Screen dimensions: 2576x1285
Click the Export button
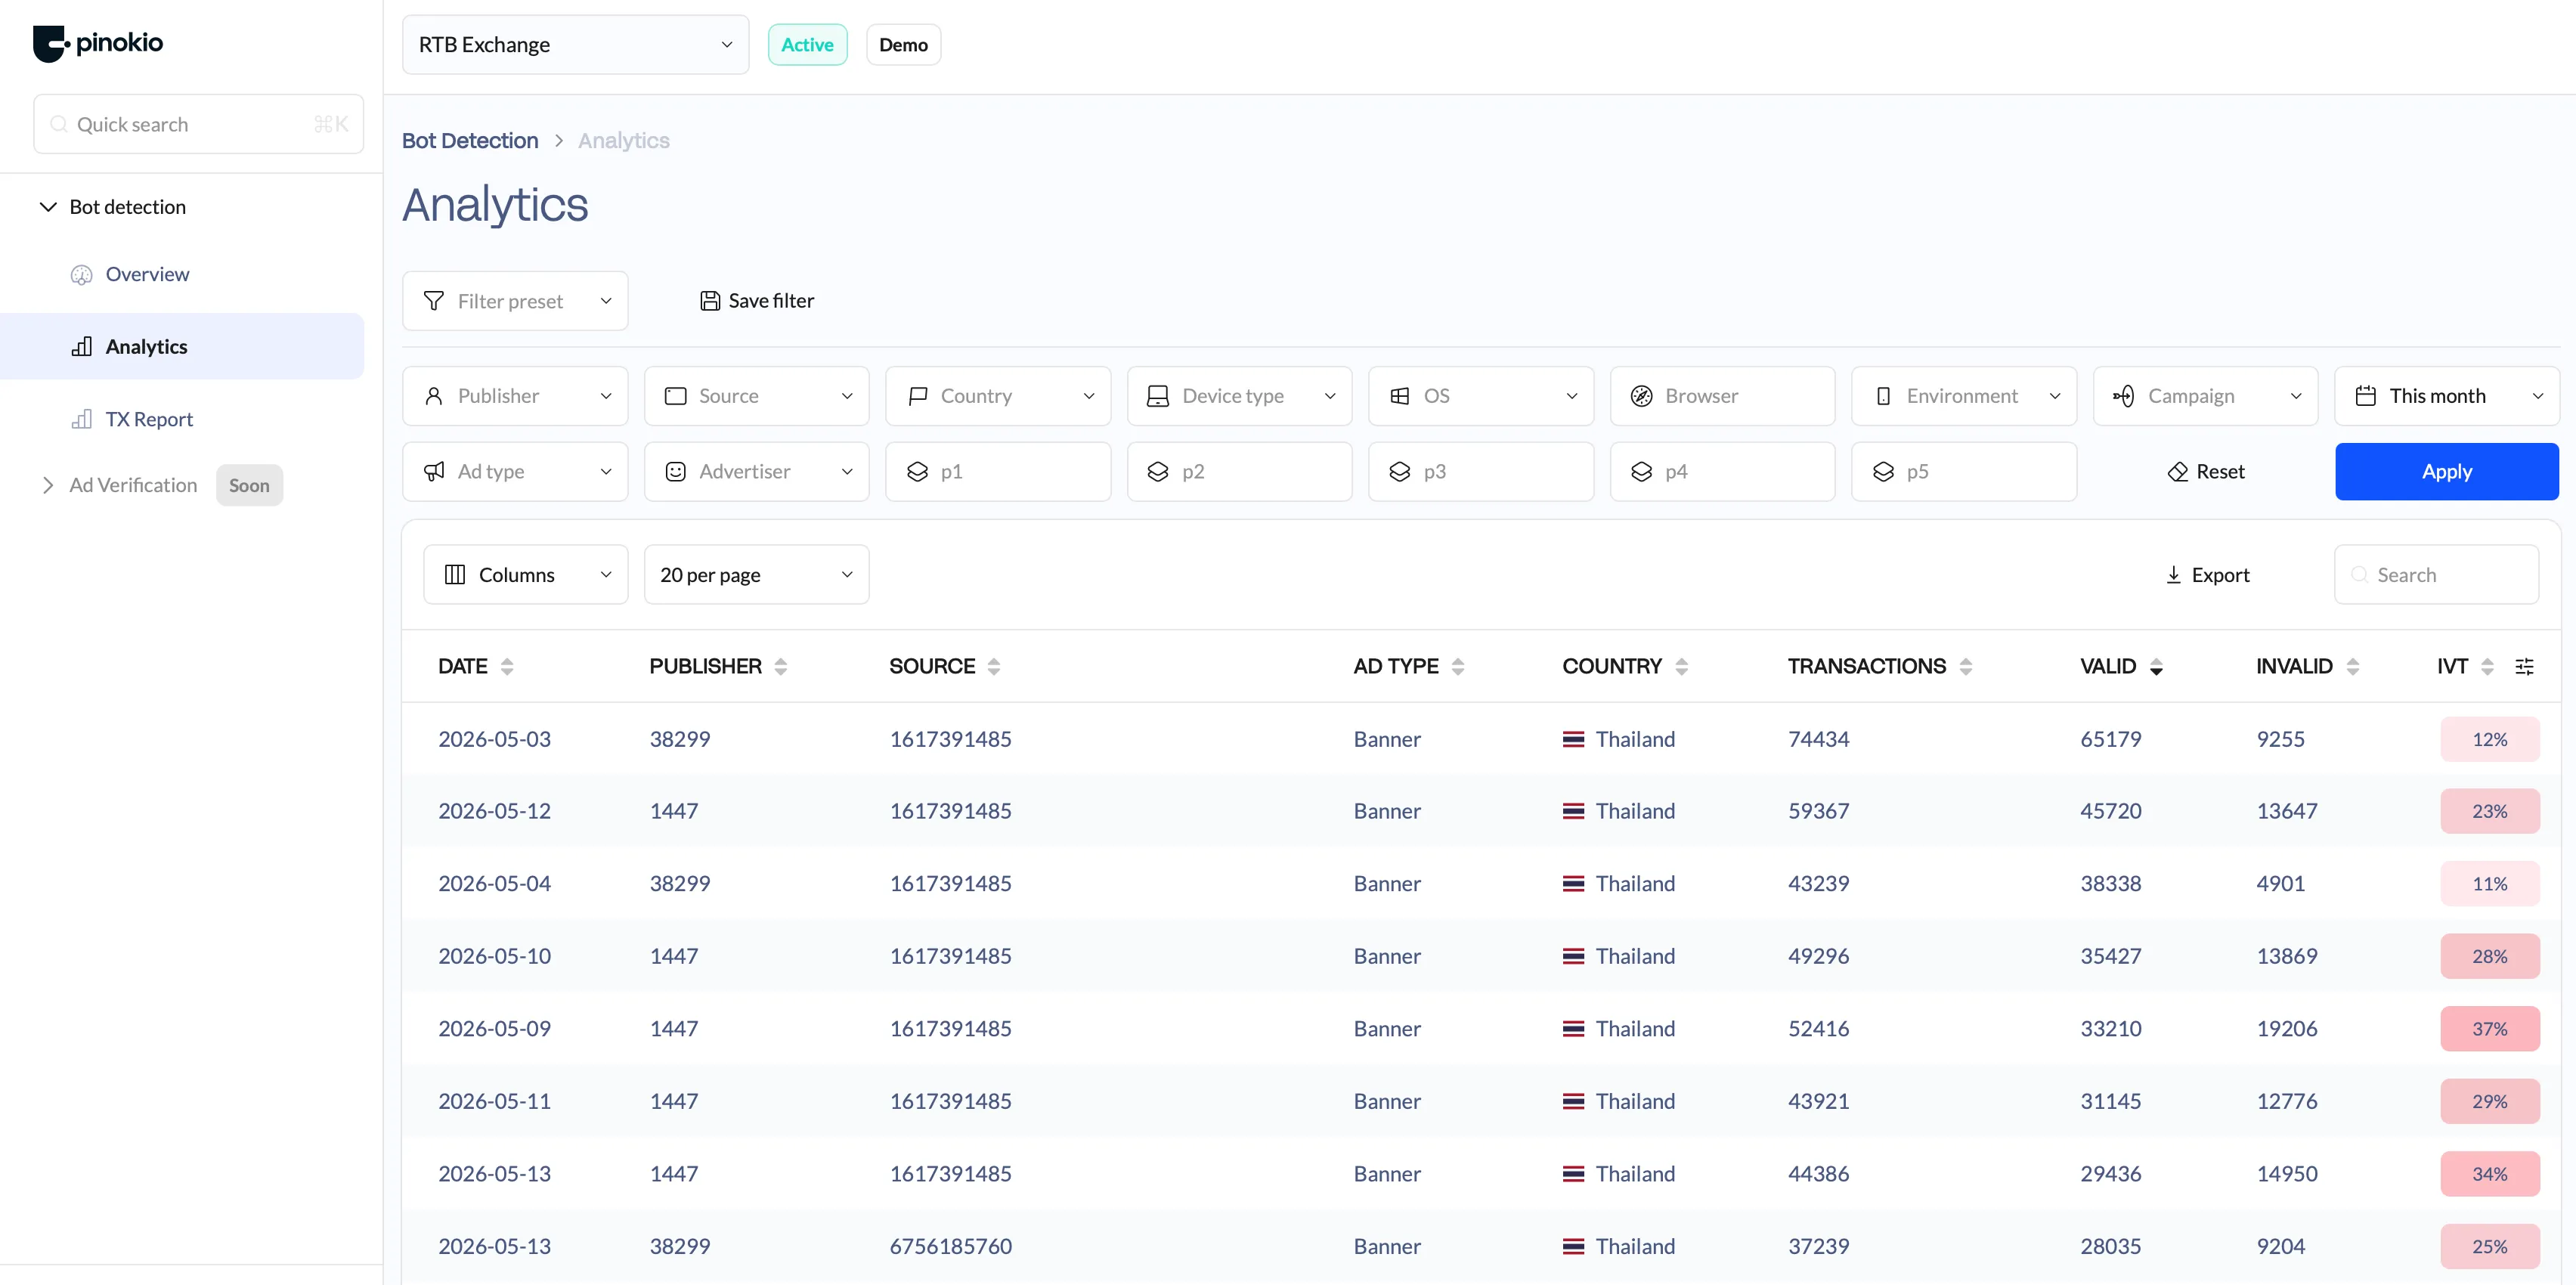(x=2207, y=575)
